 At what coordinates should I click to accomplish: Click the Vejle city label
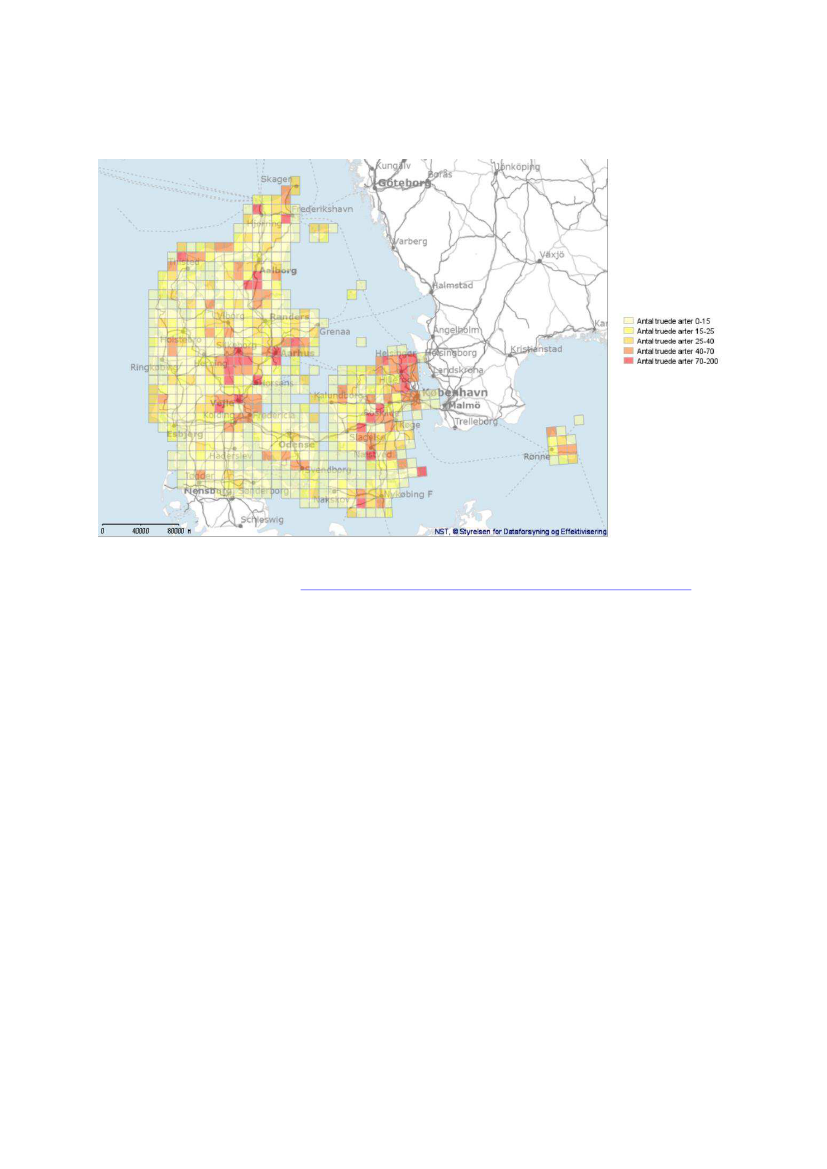pyautogui.click(x=223, y=404)
